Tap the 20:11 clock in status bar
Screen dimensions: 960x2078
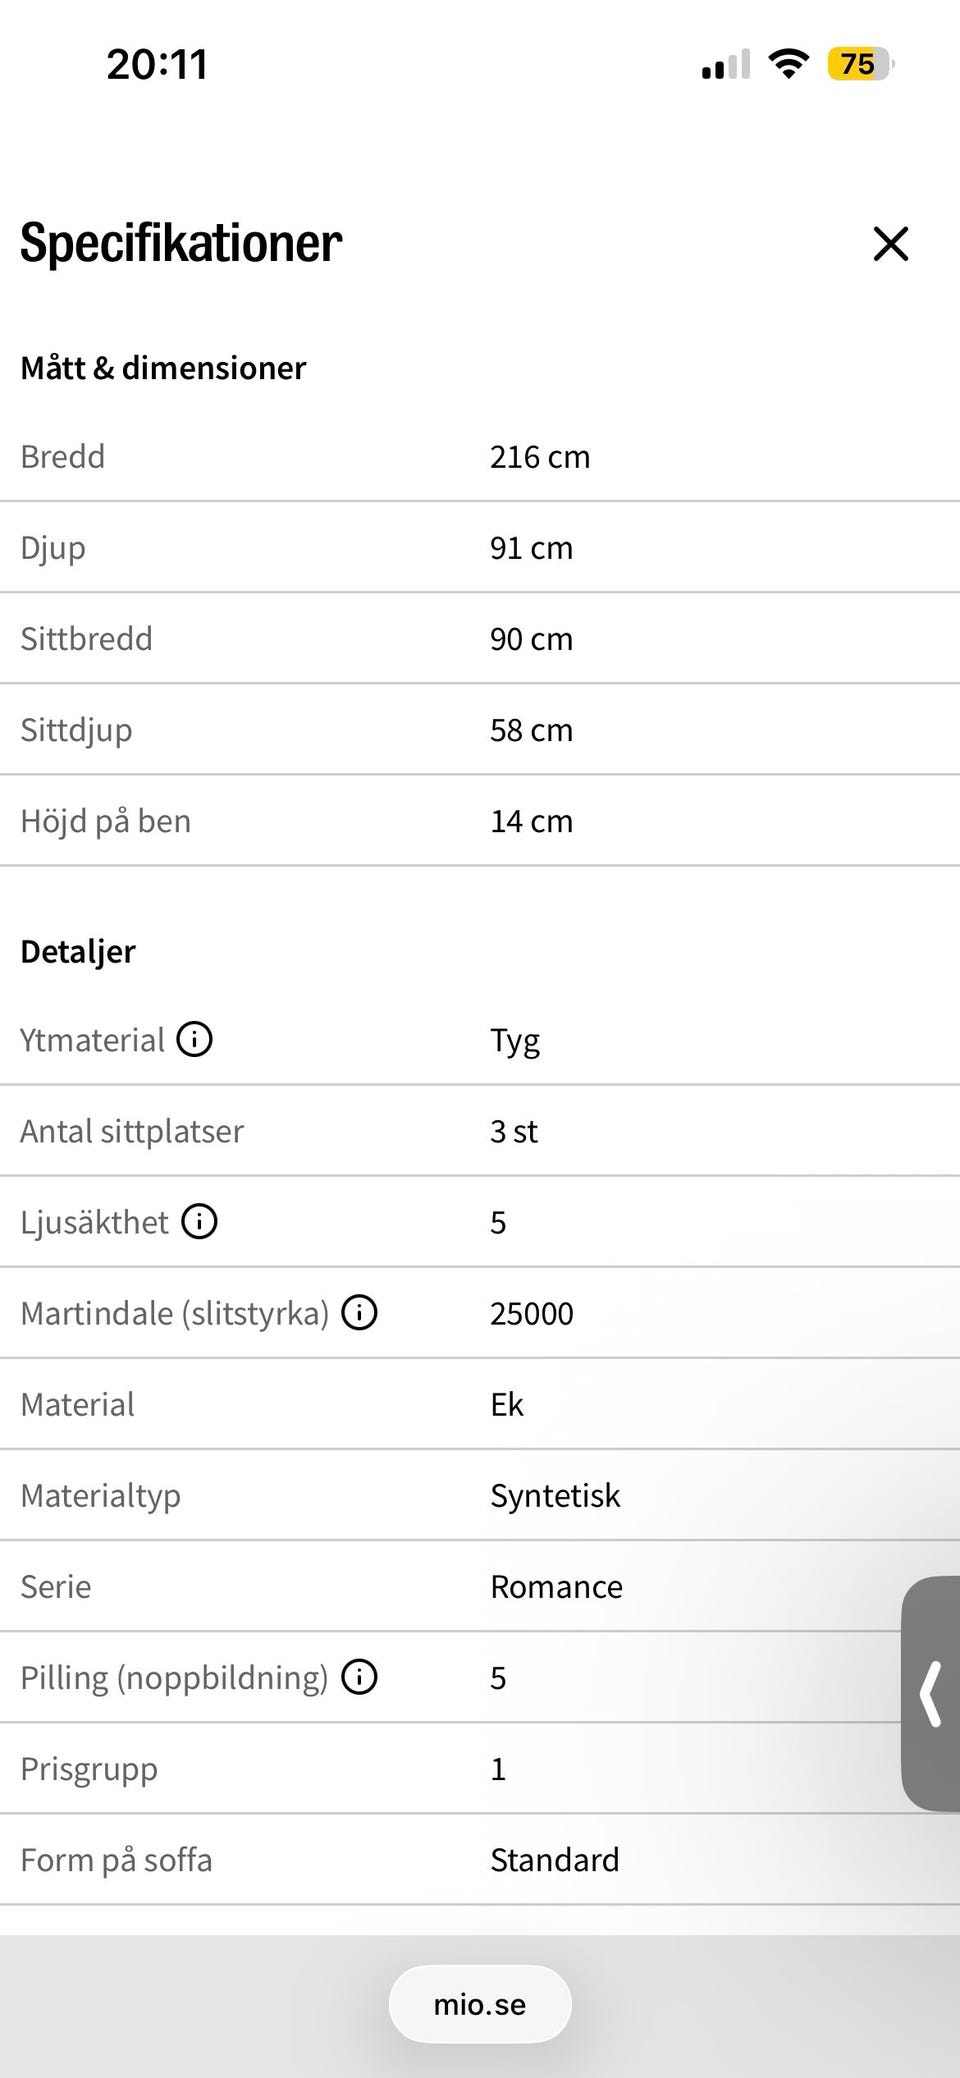click(157, 65)
